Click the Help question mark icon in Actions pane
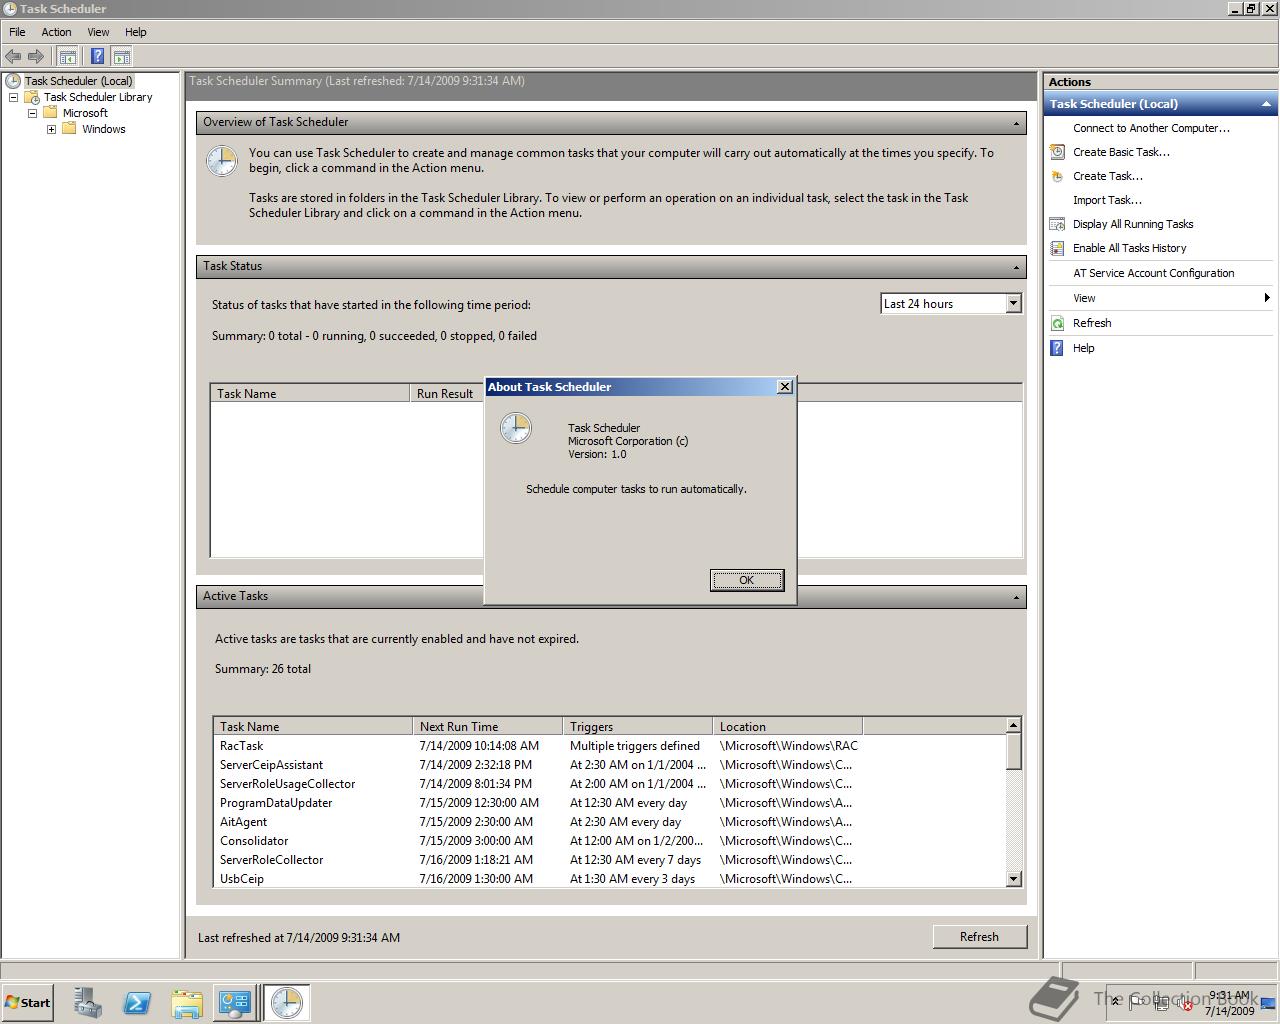This screenshot has height=1024, width=1280. [1057, 348]
